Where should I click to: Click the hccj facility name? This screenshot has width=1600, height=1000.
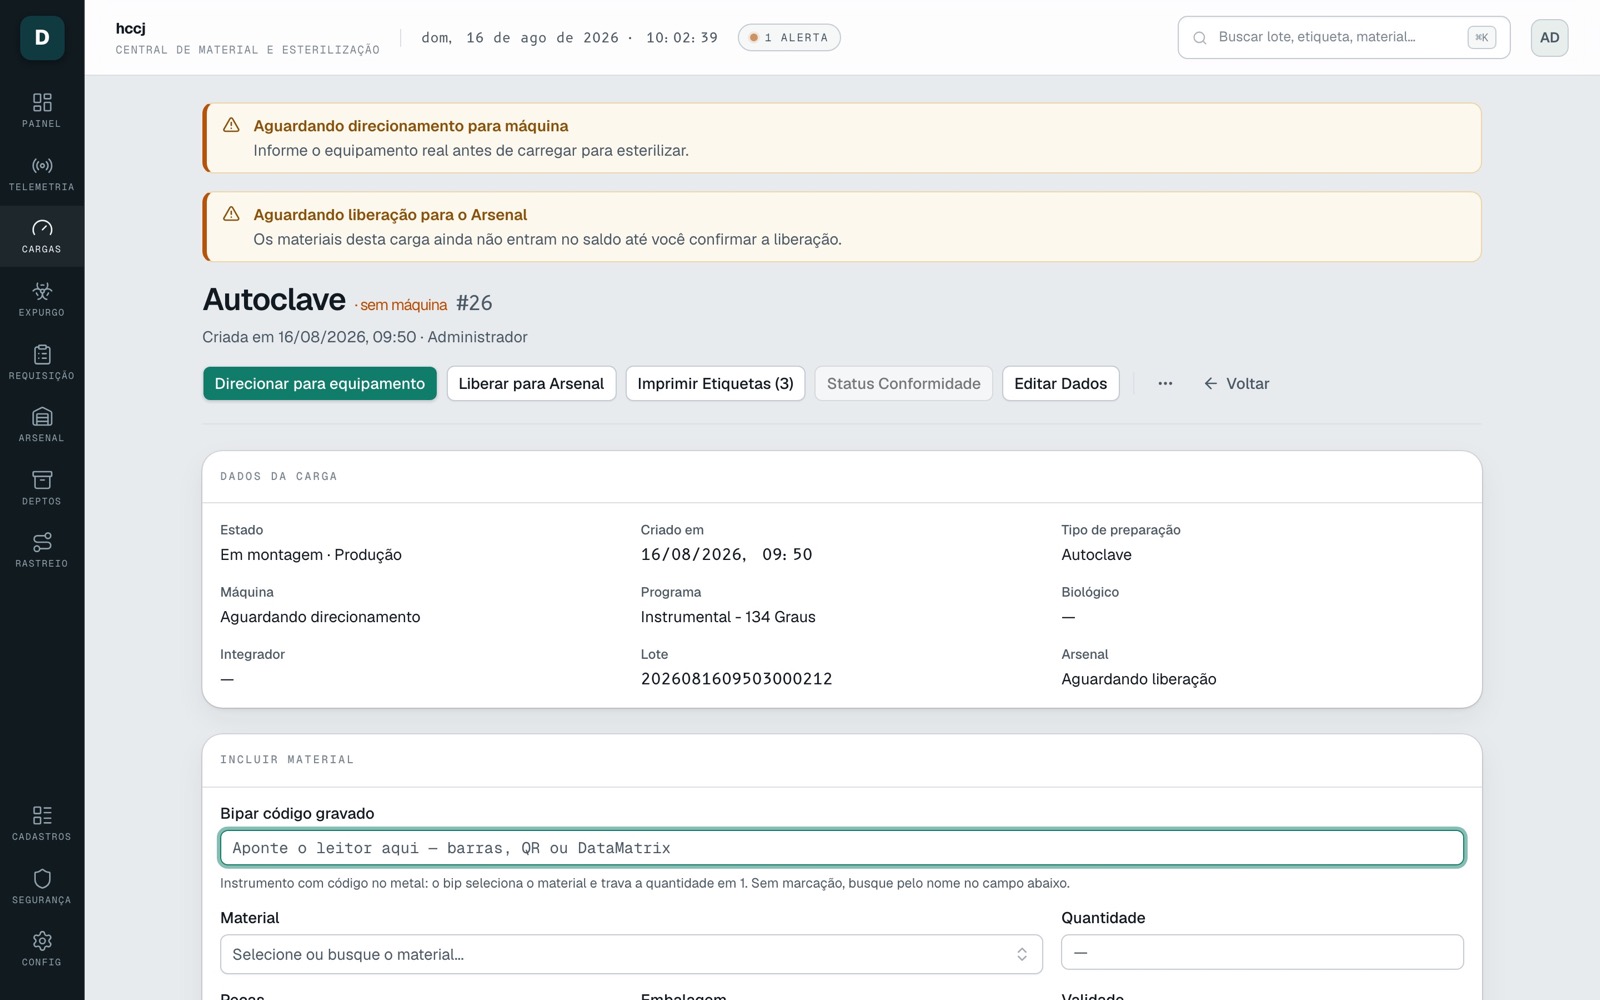(x=131, y=28)
